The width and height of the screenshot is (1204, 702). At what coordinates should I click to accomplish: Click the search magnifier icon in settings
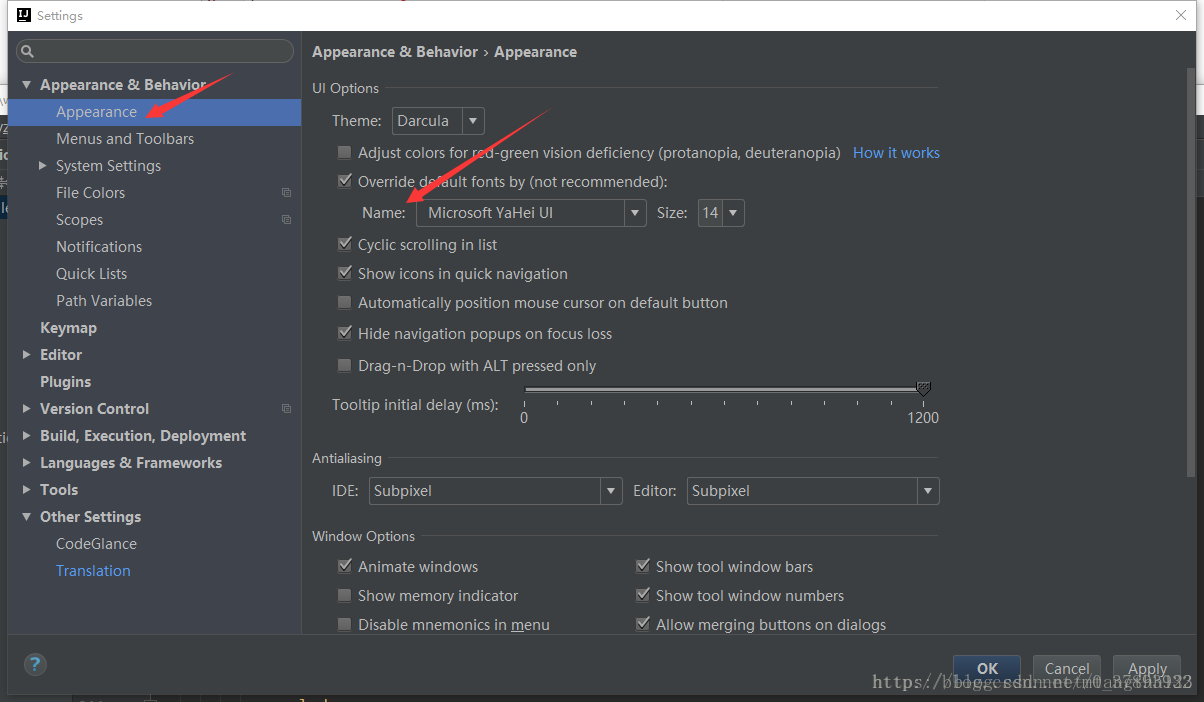click(x=27, y=51)
